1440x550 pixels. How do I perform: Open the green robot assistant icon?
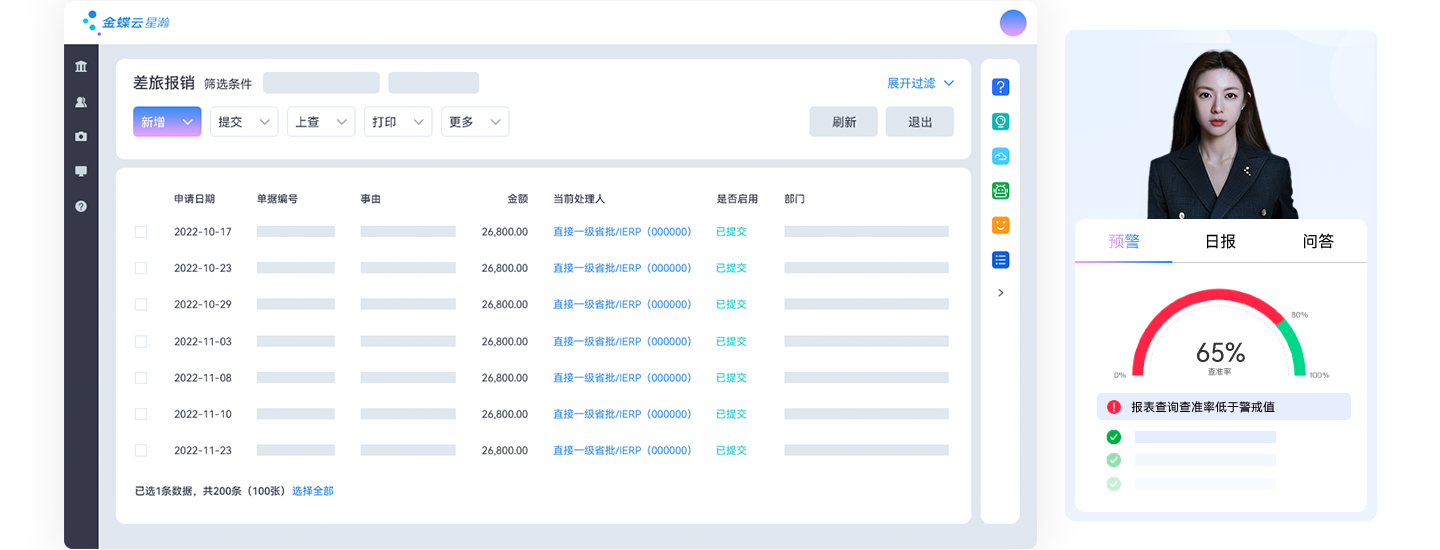[1000, 190]
